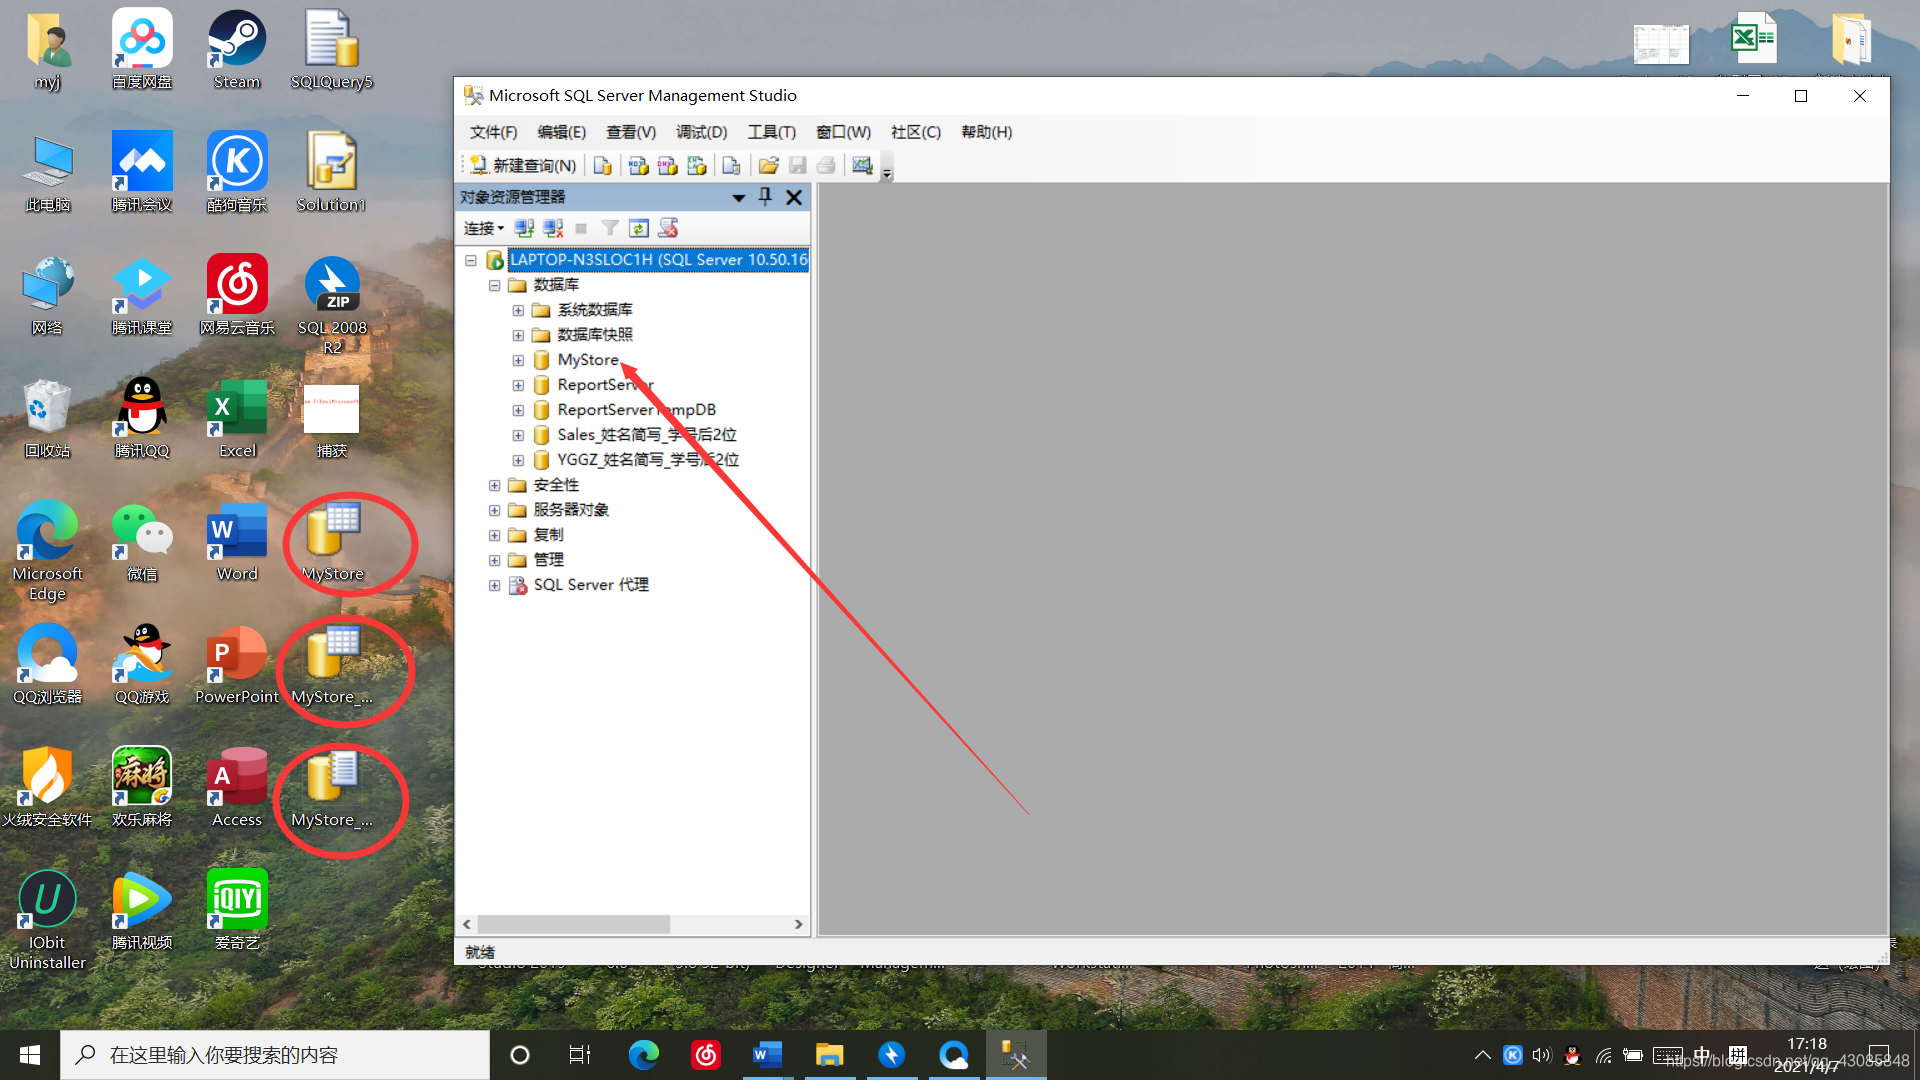Click the Object Explorer filter icon
This screenshot has height=1080, width=1920.
[x=609, y=227]
